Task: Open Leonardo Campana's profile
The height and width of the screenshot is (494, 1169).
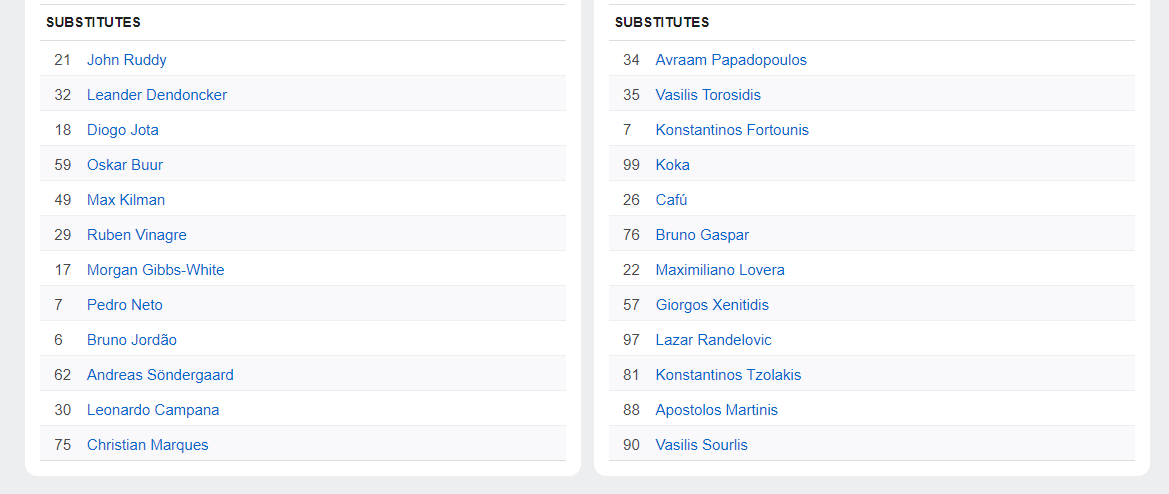Action: 153,410
